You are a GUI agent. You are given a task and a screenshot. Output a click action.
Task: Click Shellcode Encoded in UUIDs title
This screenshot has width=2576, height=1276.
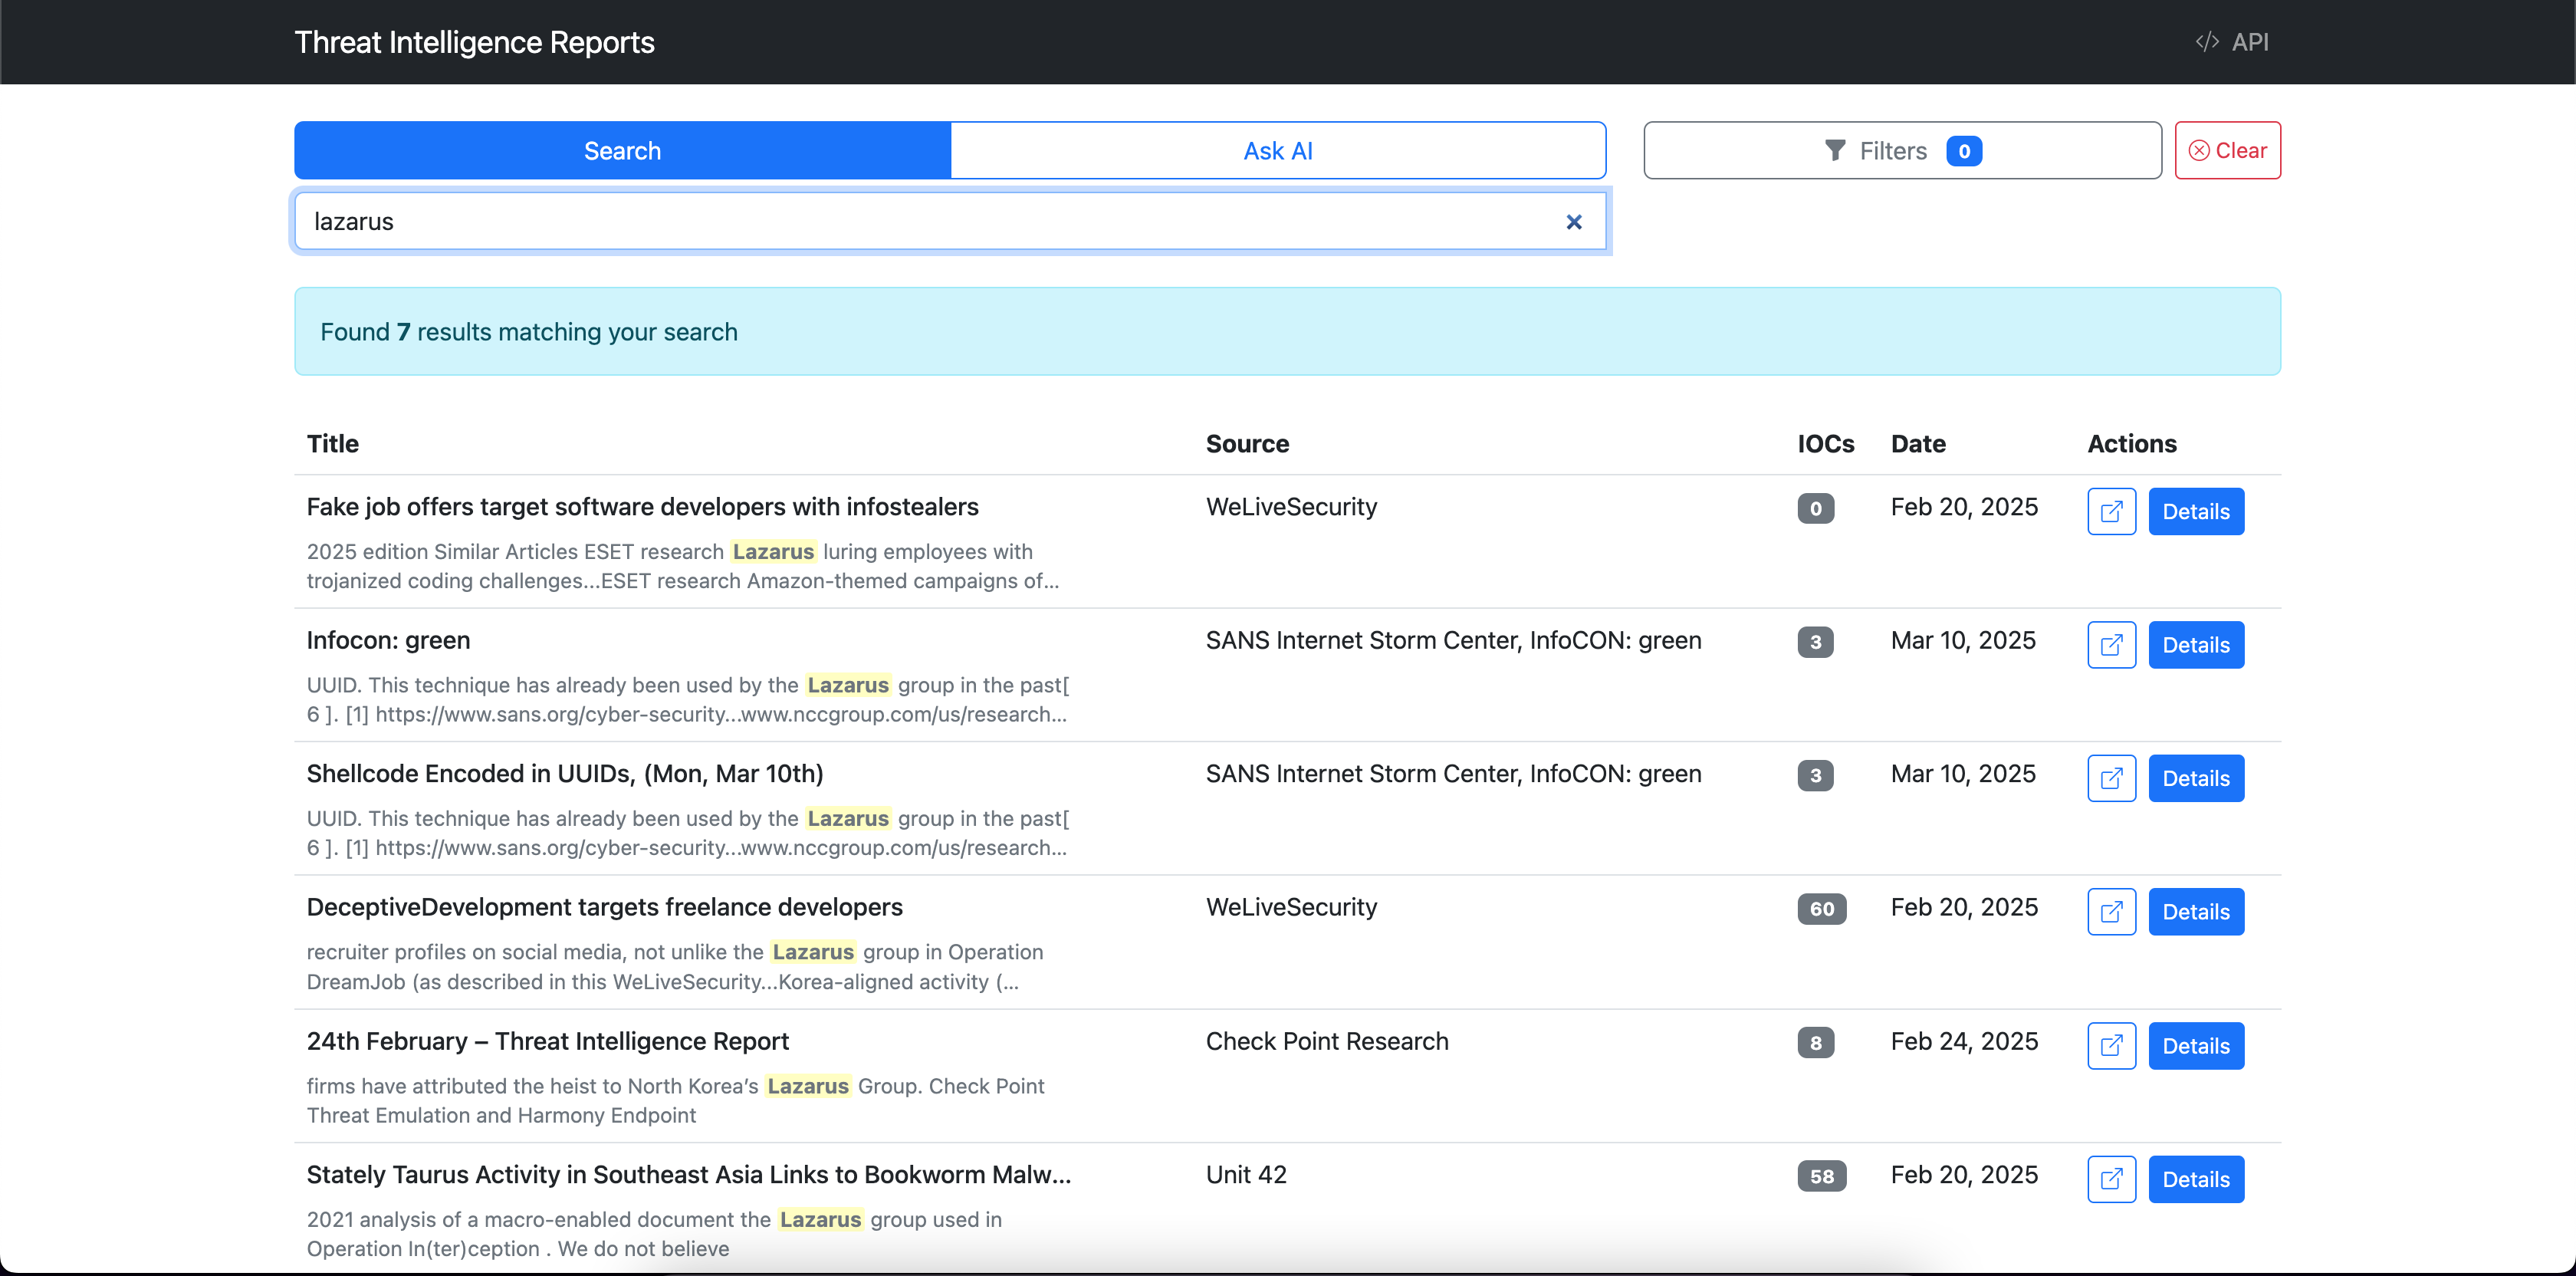pos(564,774)
